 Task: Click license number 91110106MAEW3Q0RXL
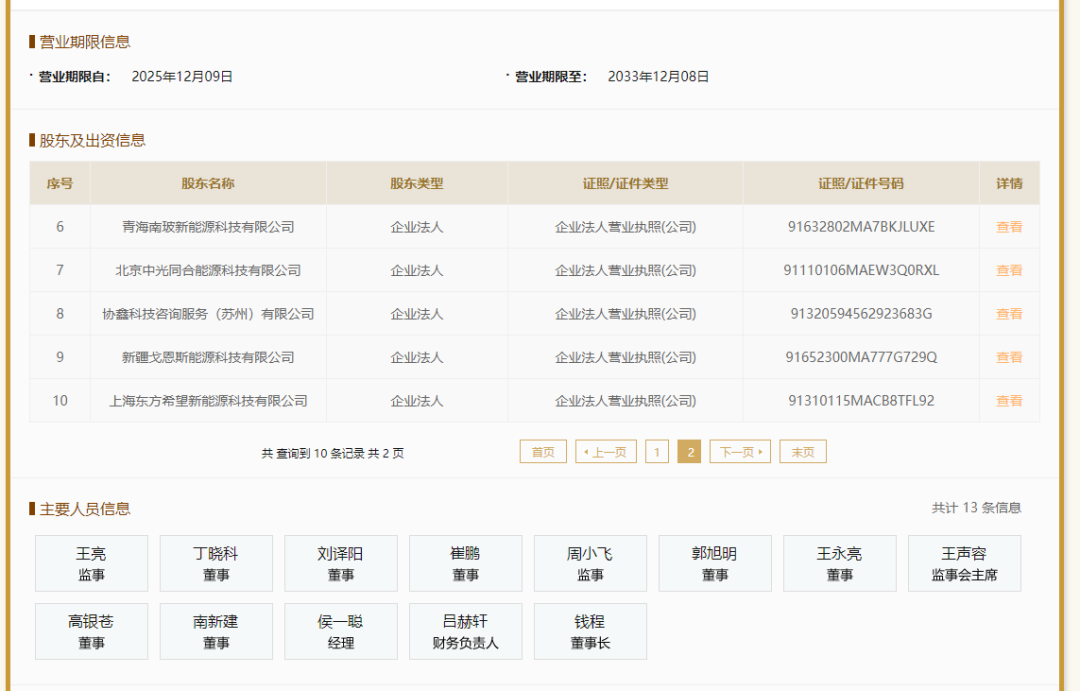(861, 270)
